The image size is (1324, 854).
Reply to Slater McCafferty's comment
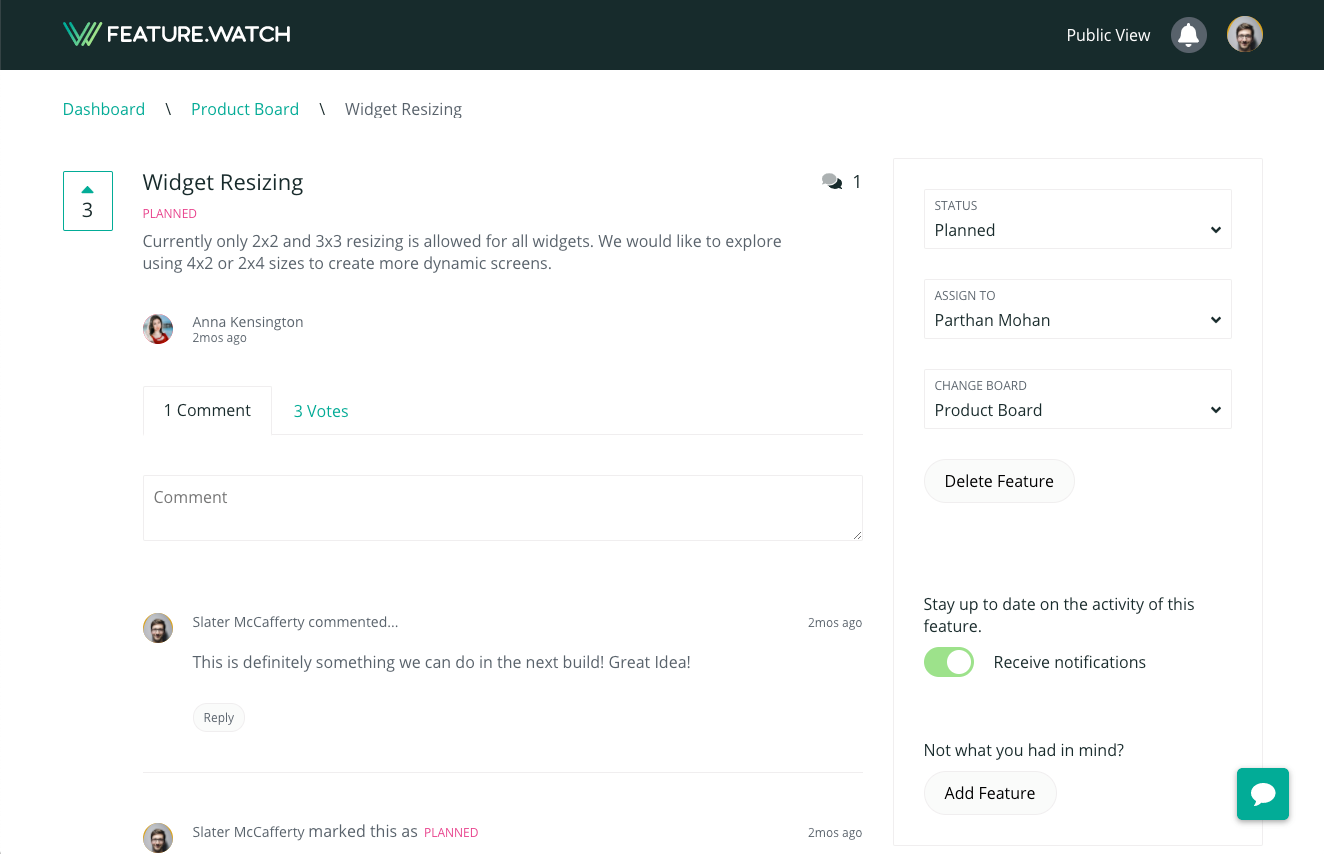click(x=218, y=717)
